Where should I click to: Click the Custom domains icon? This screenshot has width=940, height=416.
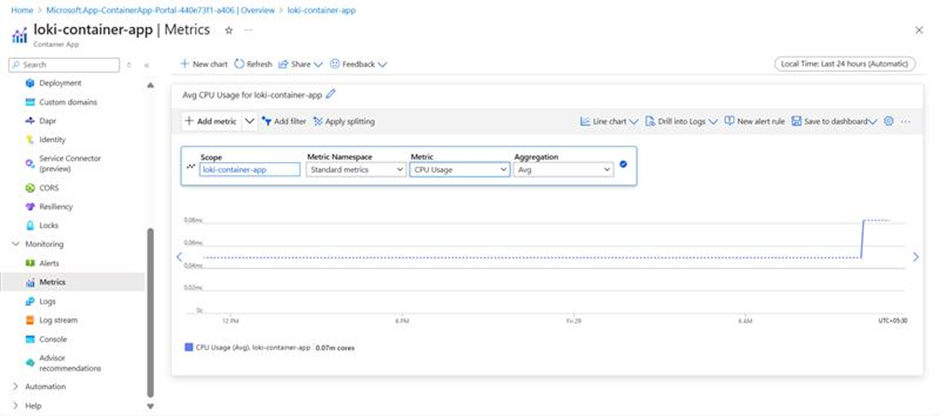30,102
